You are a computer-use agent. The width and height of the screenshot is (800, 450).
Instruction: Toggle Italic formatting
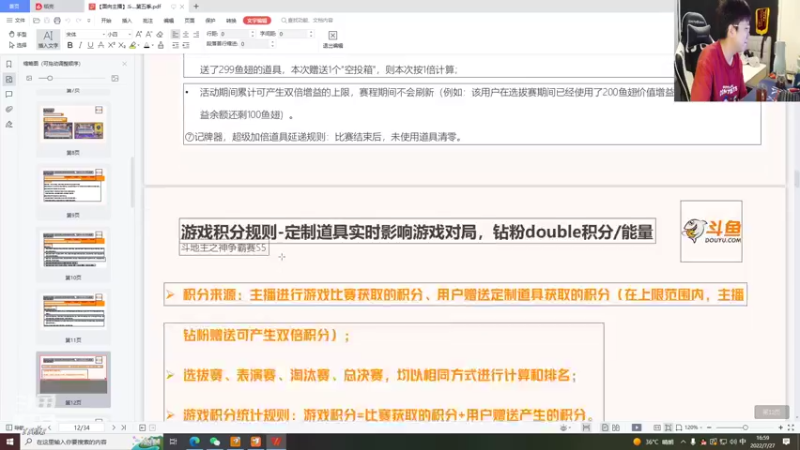click(80, 45)
